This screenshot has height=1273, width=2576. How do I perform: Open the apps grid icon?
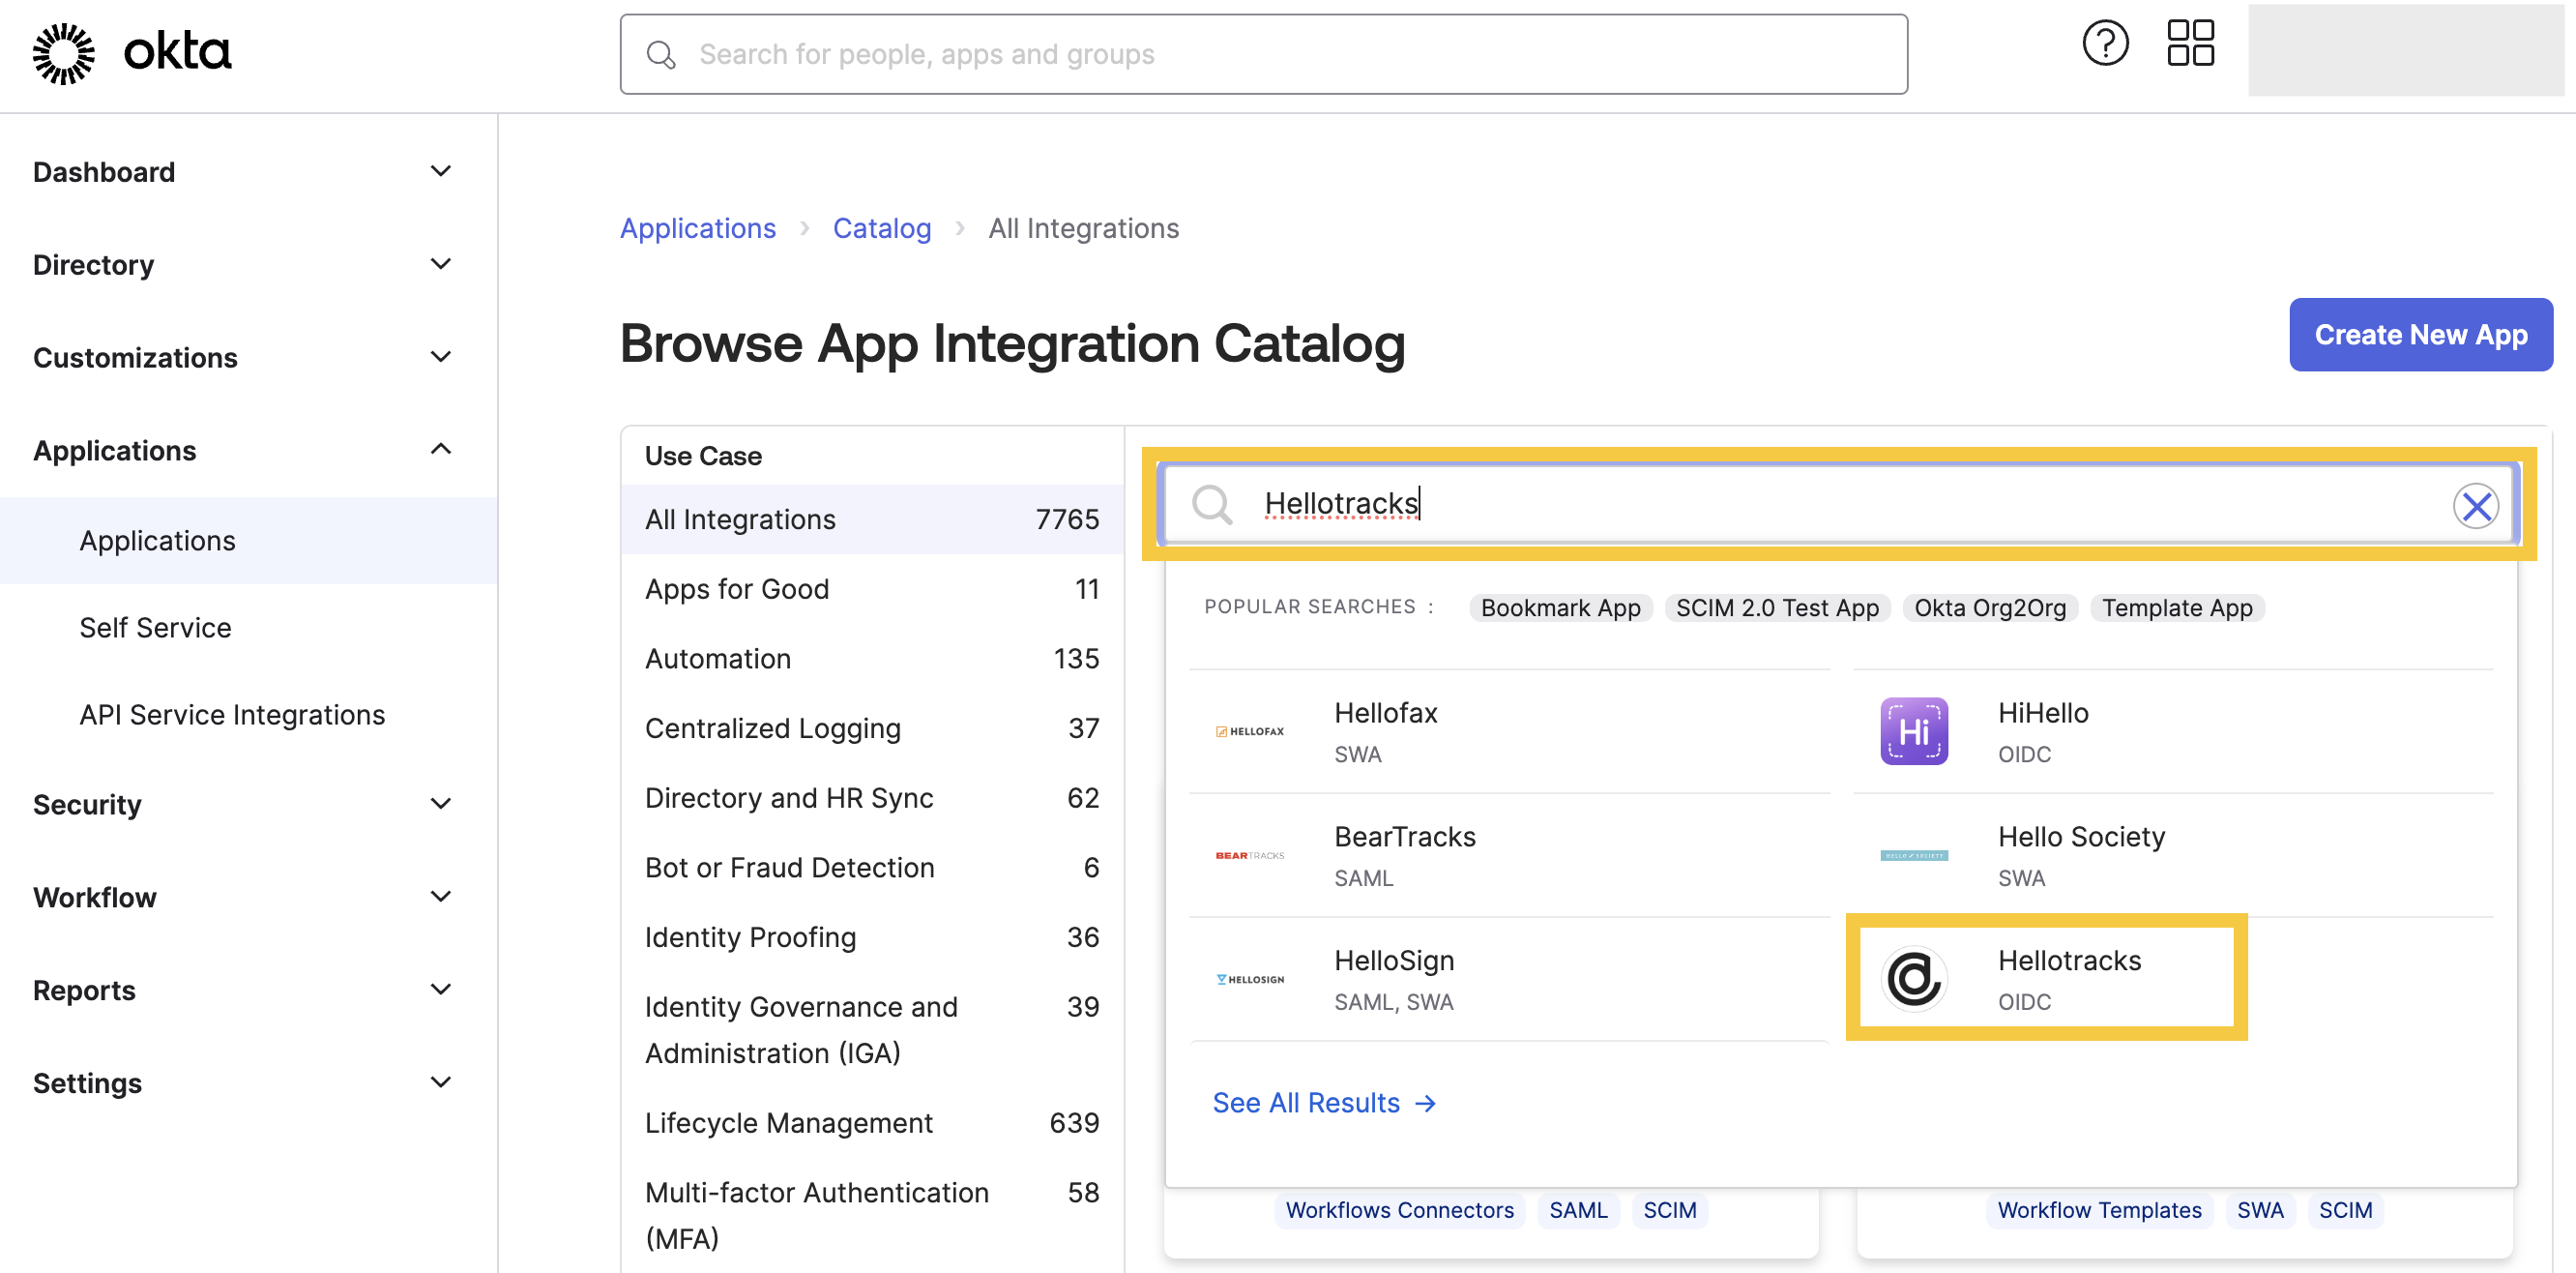click(x=2190, y=43)
